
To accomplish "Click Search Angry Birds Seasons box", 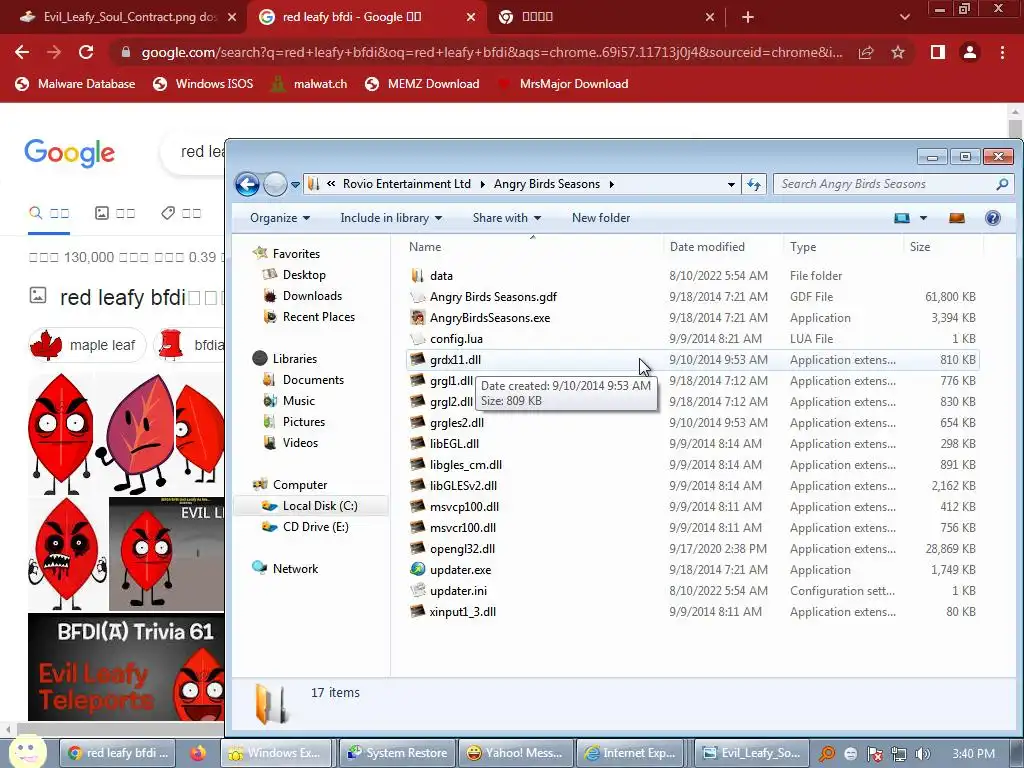I will pos(892,184).
